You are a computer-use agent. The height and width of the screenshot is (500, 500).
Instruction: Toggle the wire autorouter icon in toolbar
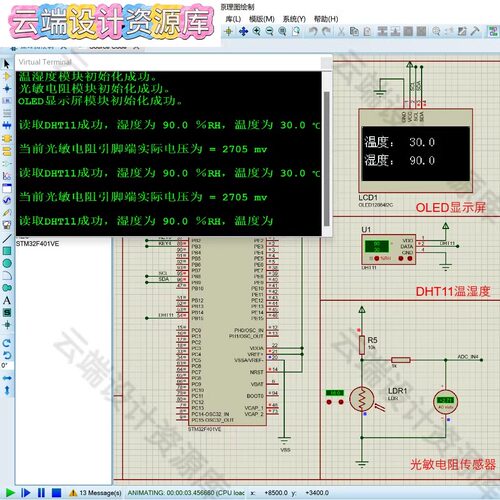pyautogui.click(x=493, y=31)
